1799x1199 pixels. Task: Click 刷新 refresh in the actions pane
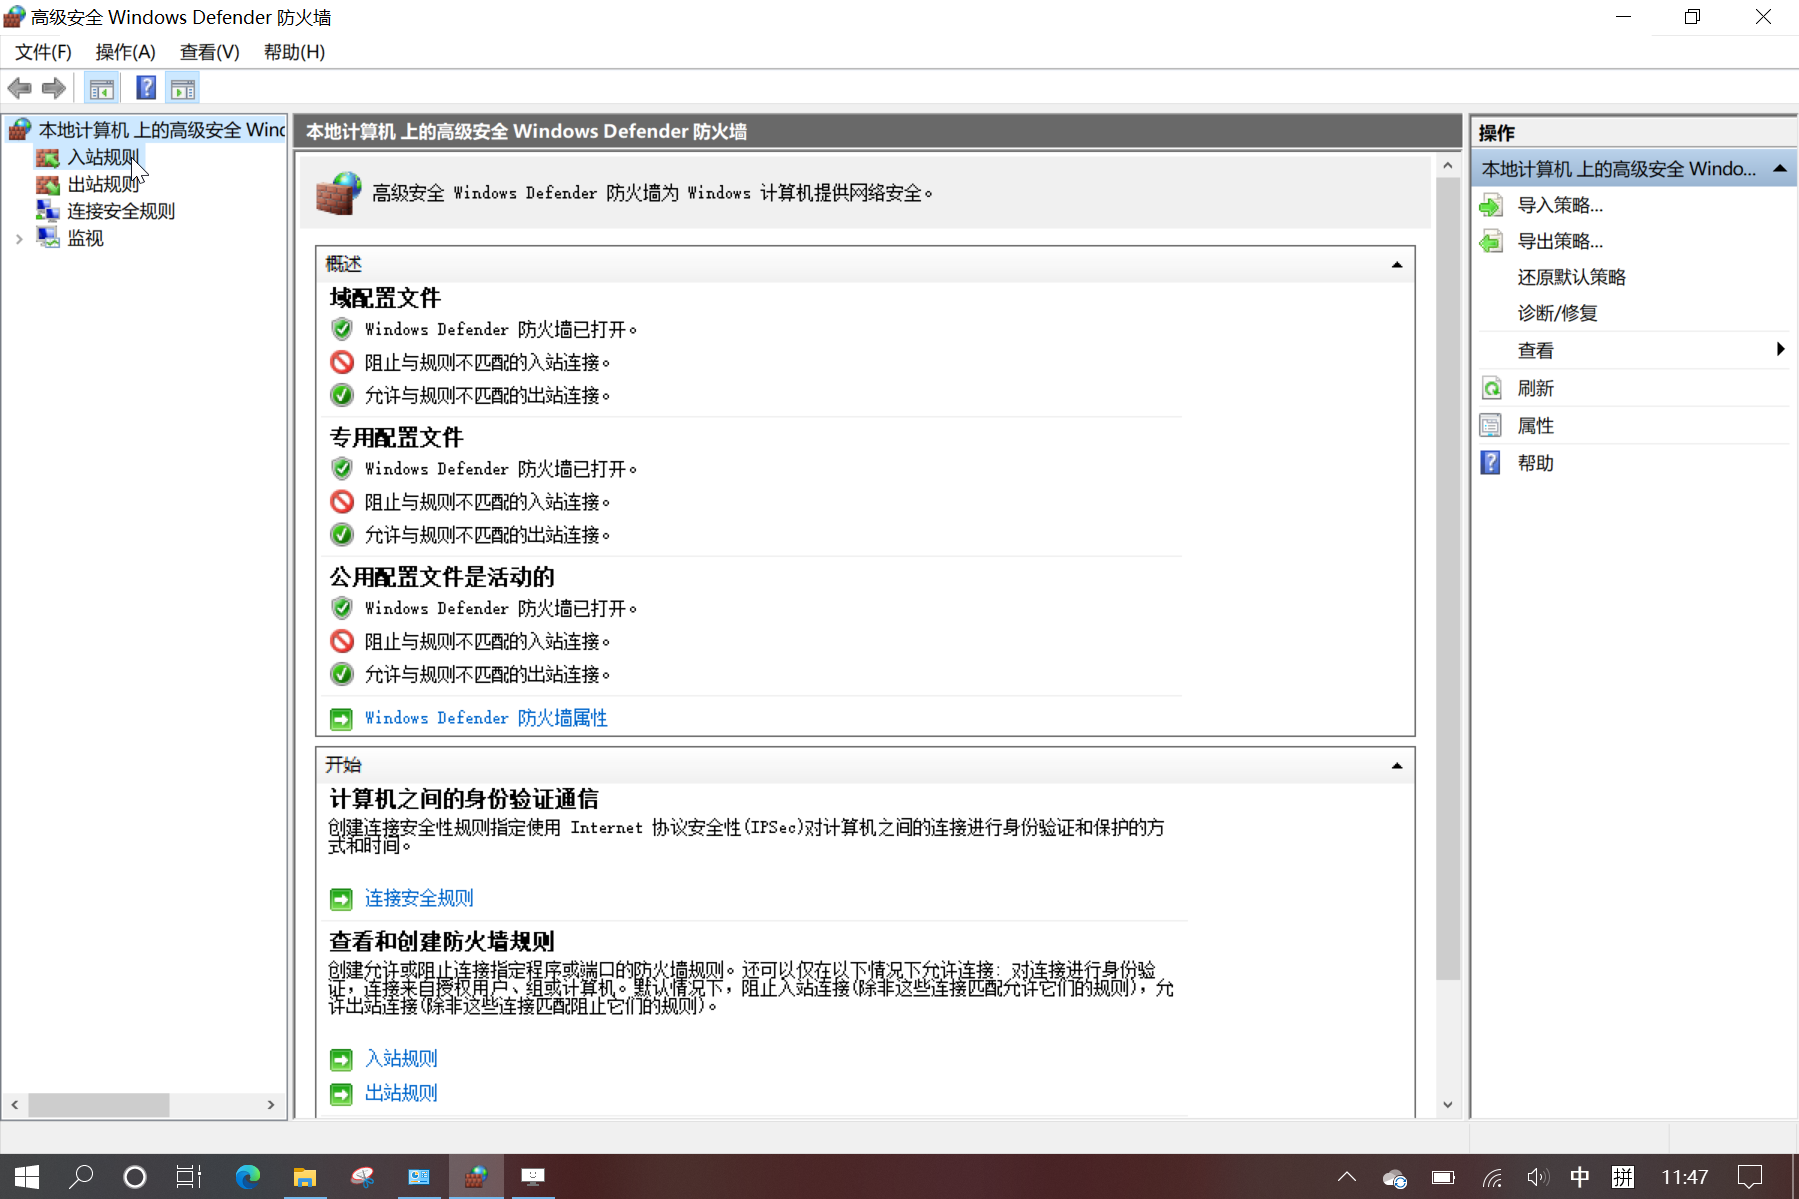(1535, 388)
